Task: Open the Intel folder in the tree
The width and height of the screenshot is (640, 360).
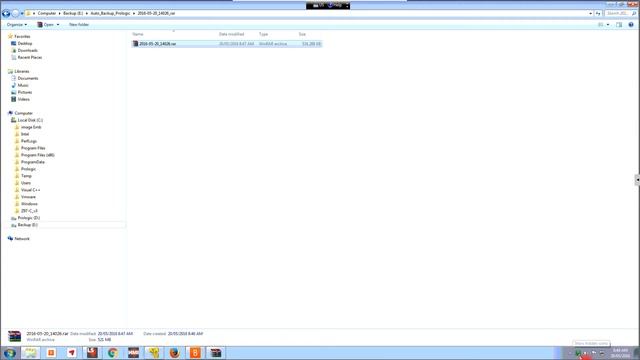Action: coord(25,134)
